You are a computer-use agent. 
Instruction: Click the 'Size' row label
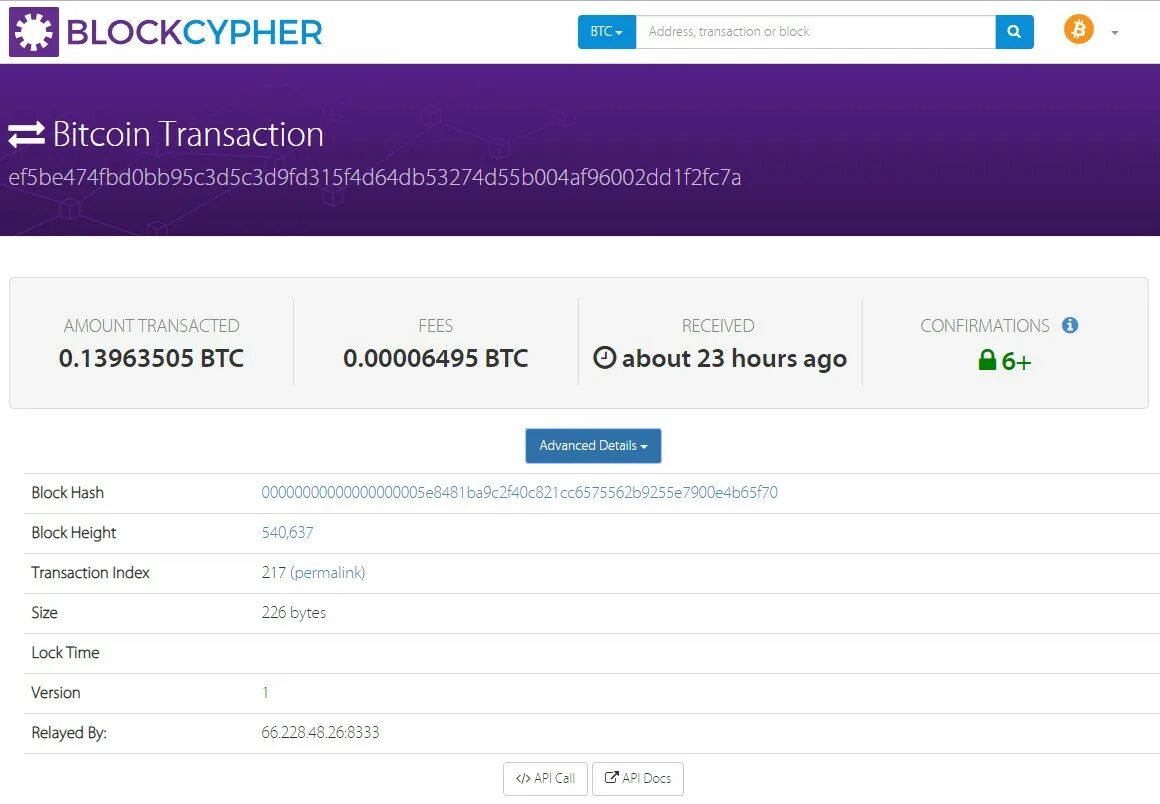[44, 612]
